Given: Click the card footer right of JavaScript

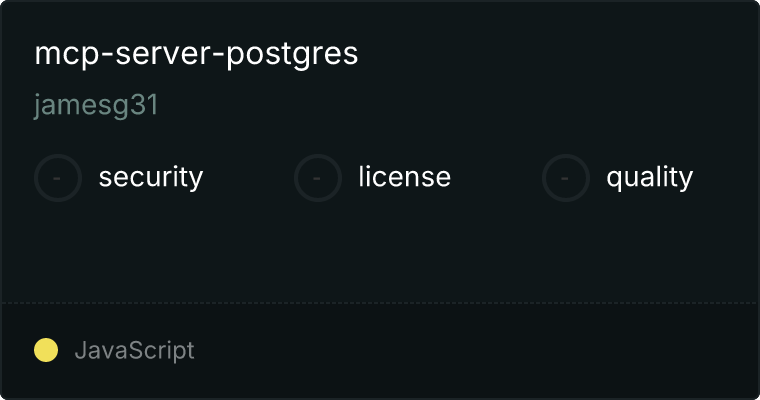Looking at the screenshot, I should coord(475,351).
